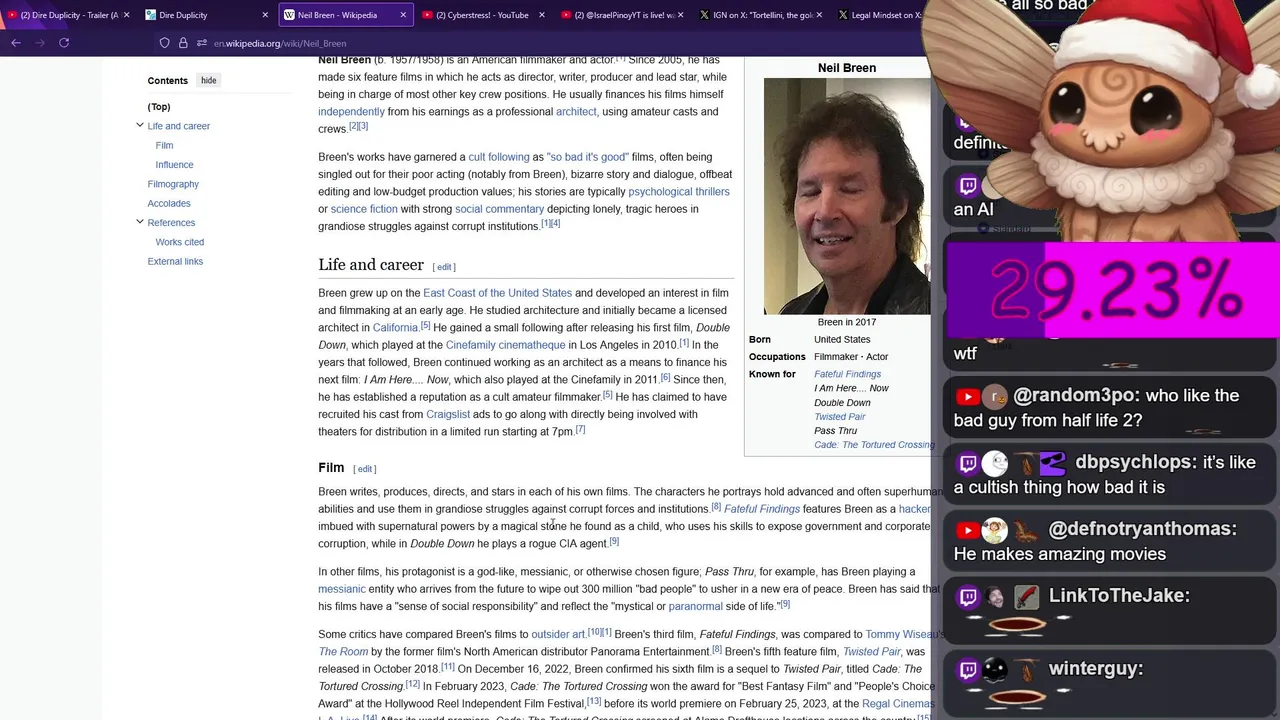Open 'Cade: The Tortured Crossing' infobox link

[873, 445]
